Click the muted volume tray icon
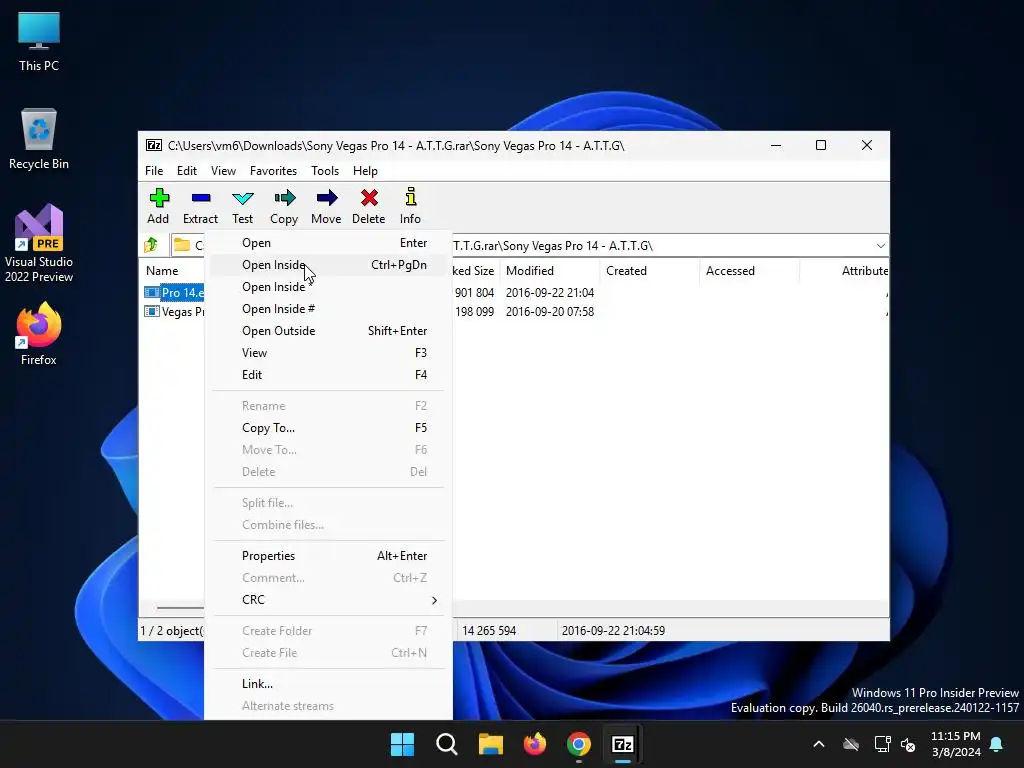 point(908,744)
